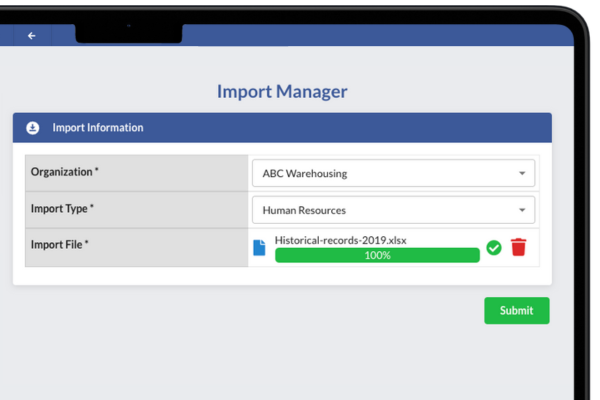
Task: Click the blue top navigation bar
Action: pos(380,35)
